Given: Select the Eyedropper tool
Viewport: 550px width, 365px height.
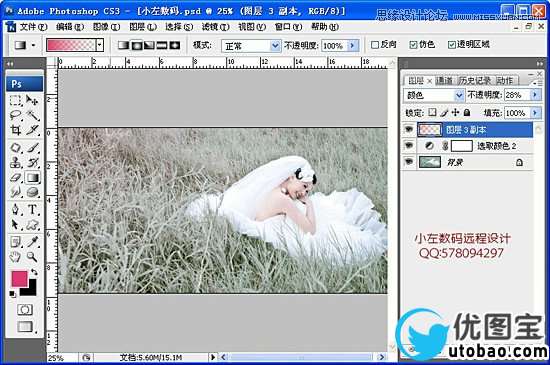Looking at the screenshot, I should click(32, 242).
